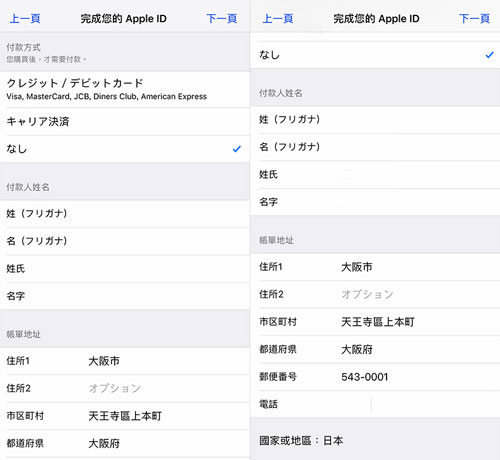Focus 姓氏 field in right screen
The width and height of the screenshot is (500, 460).
tap(375, 175)
